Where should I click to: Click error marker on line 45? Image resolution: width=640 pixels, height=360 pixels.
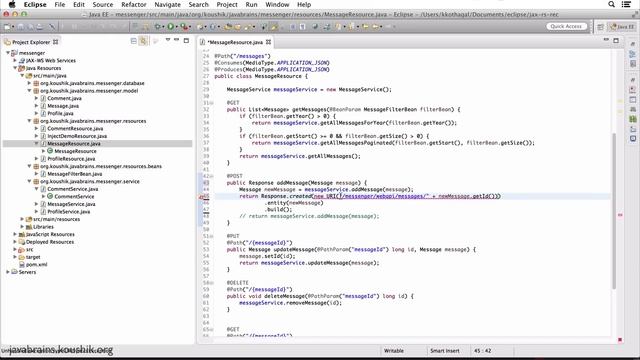202,196
